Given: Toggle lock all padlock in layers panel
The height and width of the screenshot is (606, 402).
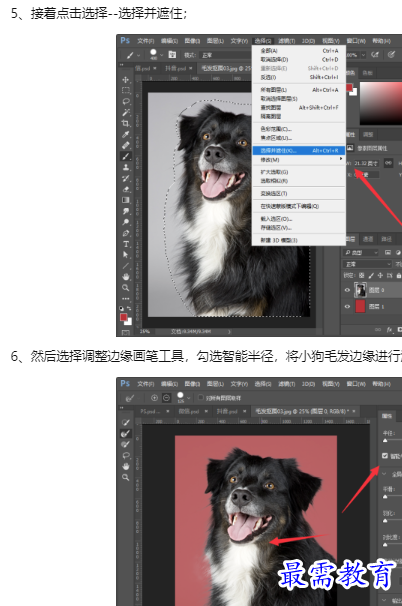Looking at the screenshot, I should [x=399, y=276].
